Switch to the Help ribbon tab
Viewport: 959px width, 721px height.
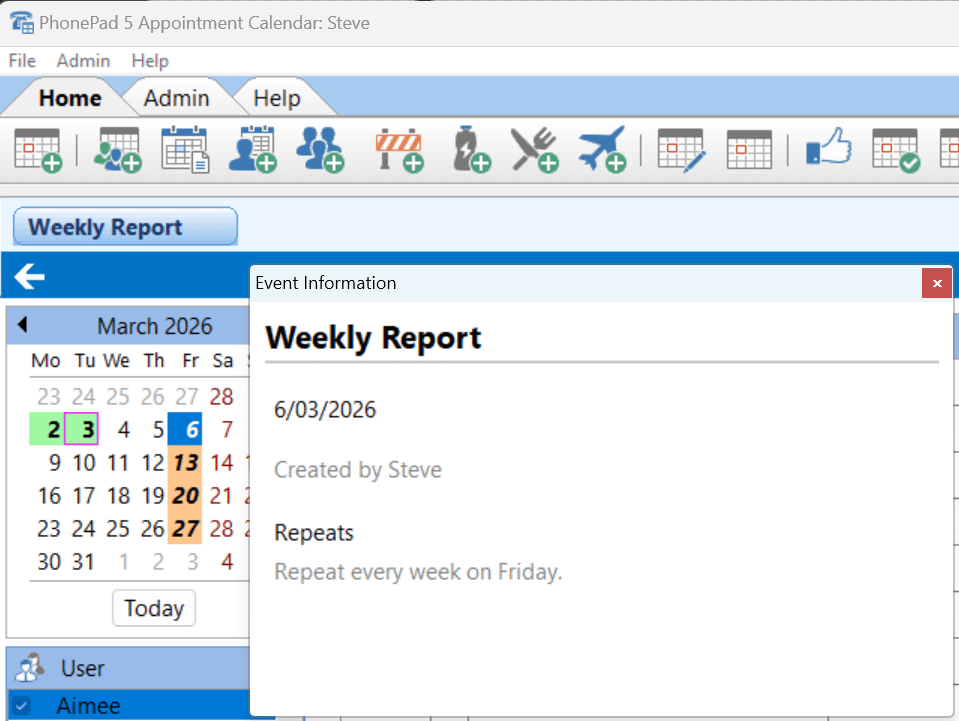pyautogui.click(x=277, y=98)
